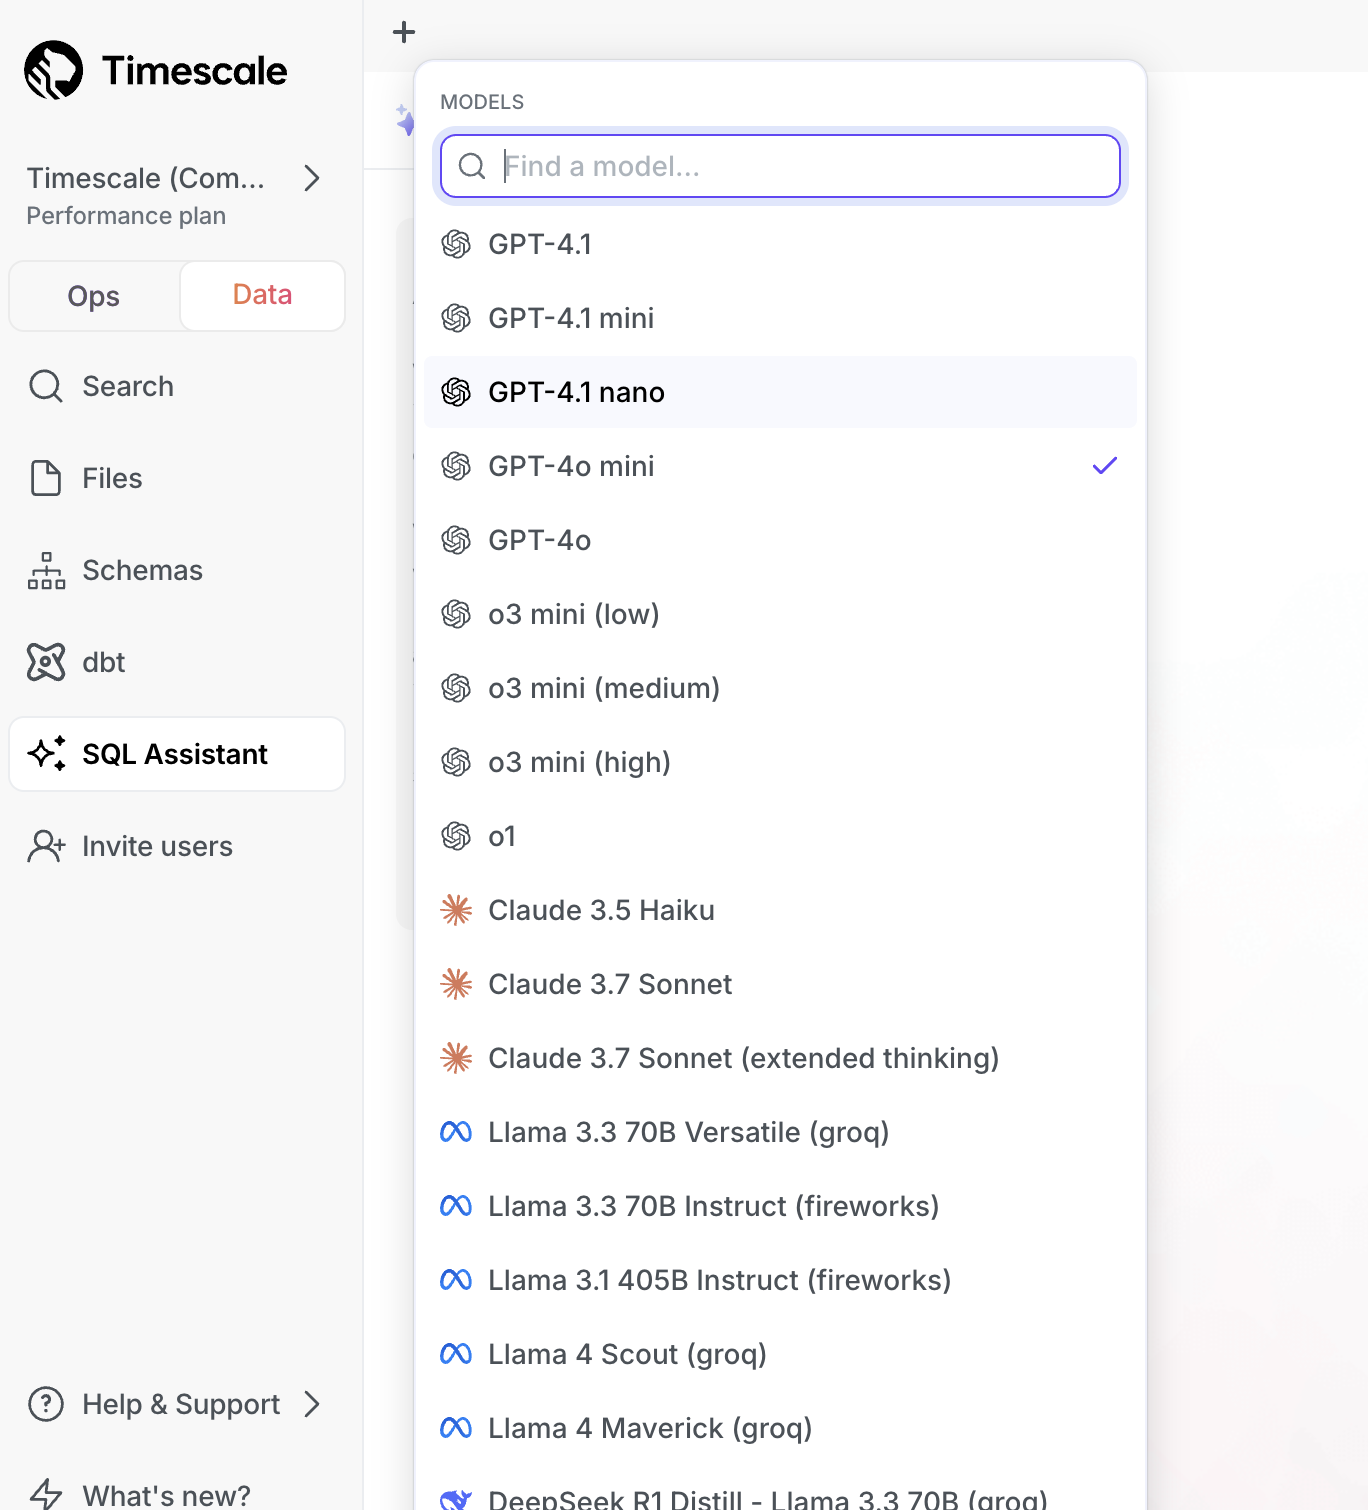Viewport: 1368px width, 1510px height.
Task: Click the Invite users link
Action: [177, 846]
